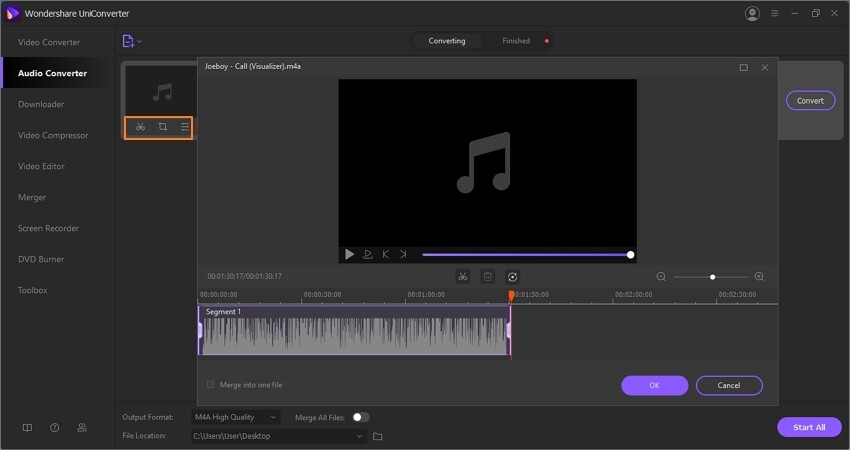Screen dimensions: 850x450
Task: Open the File Location path dropdown
Action: point(279,436)
